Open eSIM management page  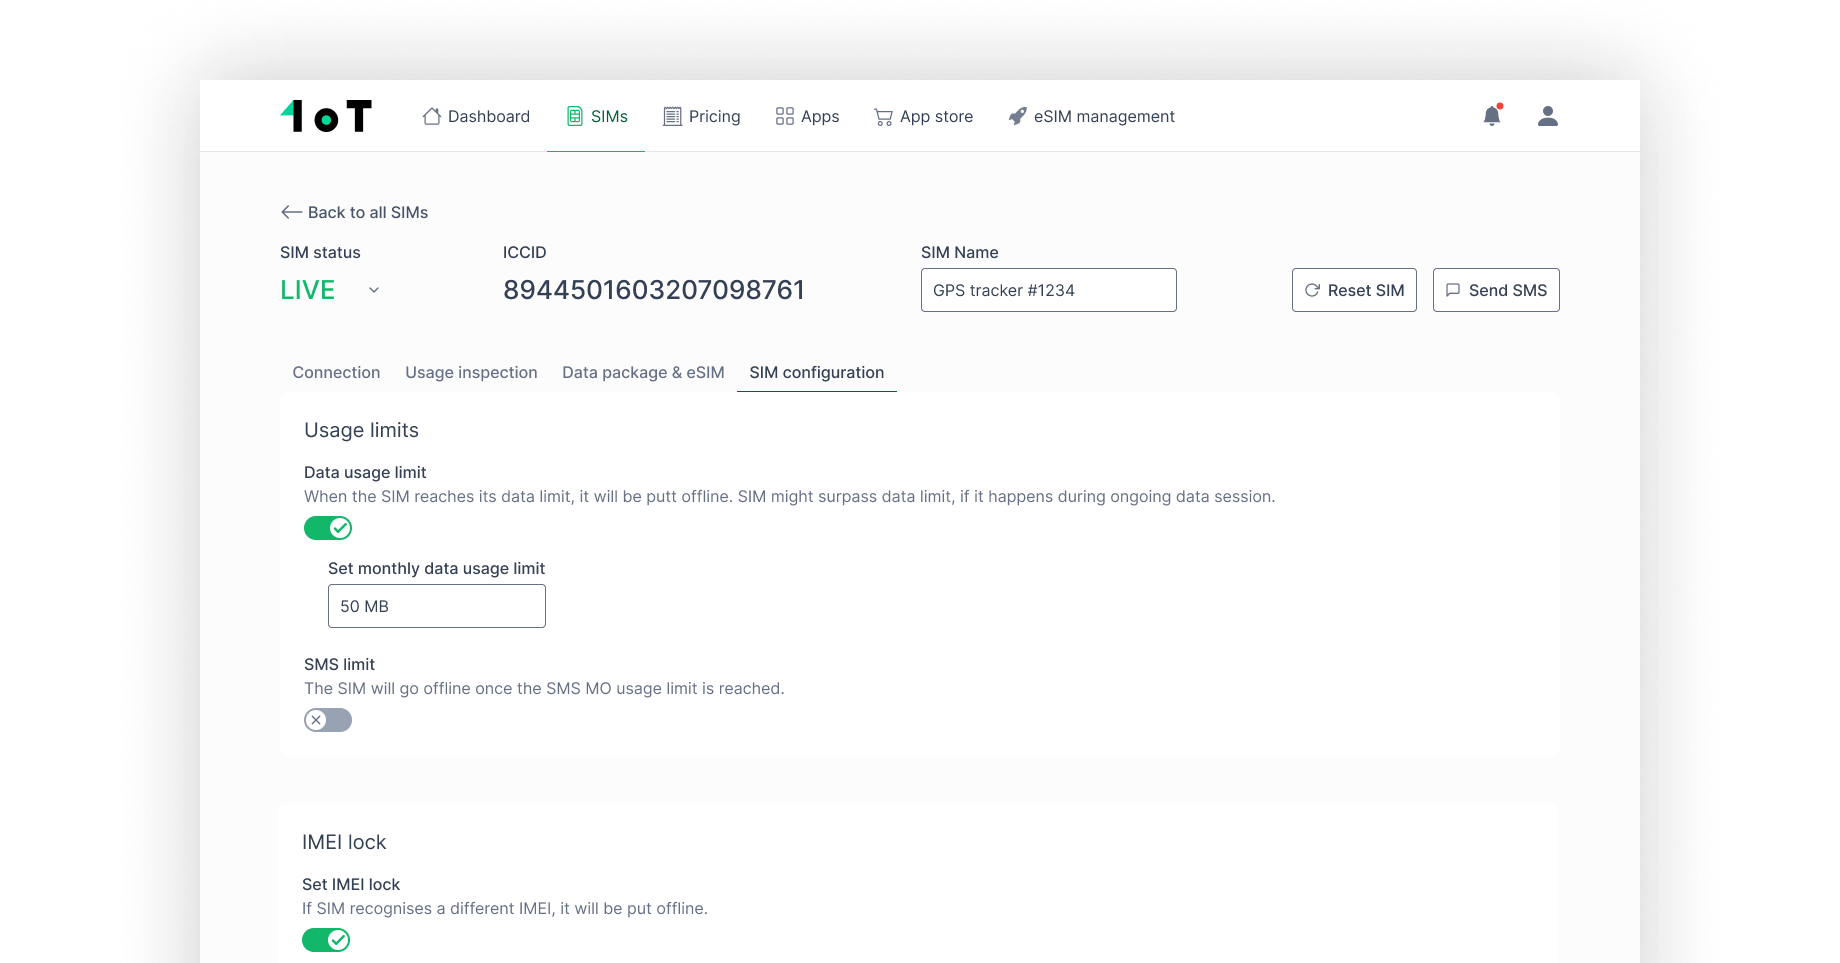pos(1091,116)
